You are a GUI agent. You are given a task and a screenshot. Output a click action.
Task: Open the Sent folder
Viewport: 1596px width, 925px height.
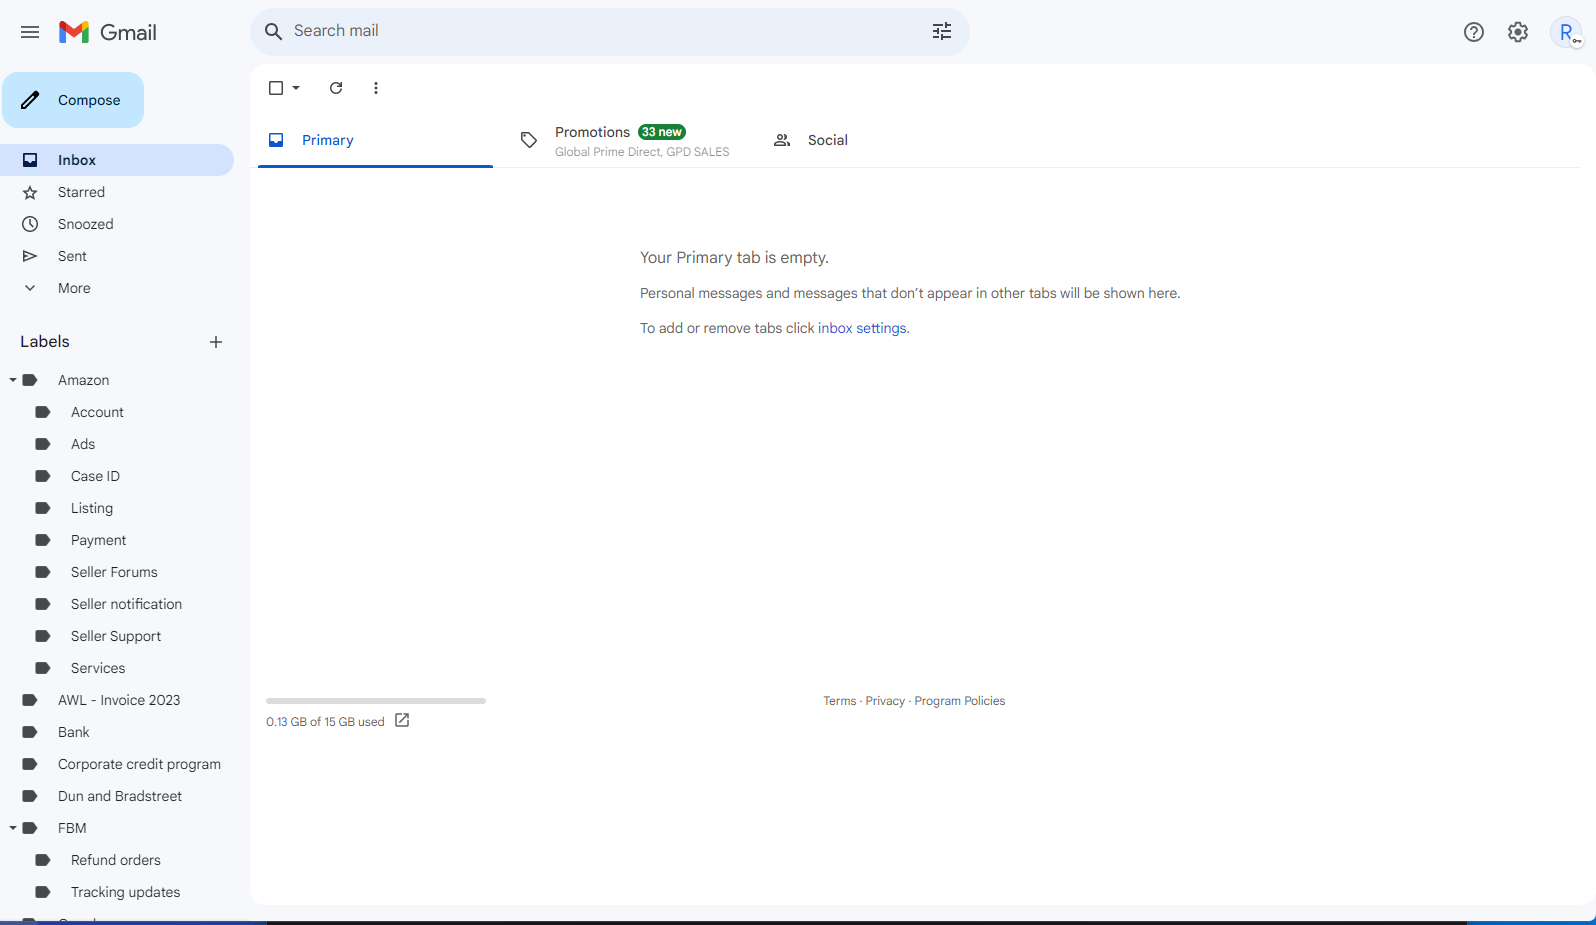pos(117,256)
